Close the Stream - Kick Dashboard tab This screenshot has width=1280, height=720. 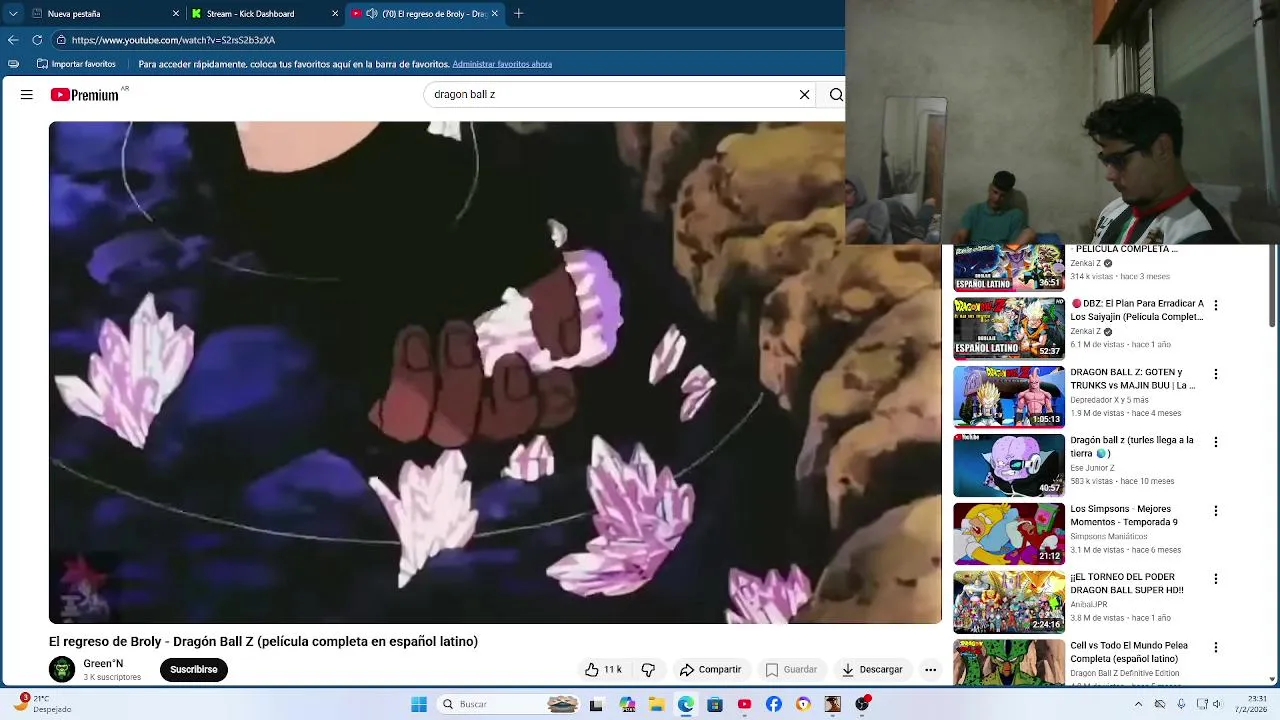tap(335, 14)
